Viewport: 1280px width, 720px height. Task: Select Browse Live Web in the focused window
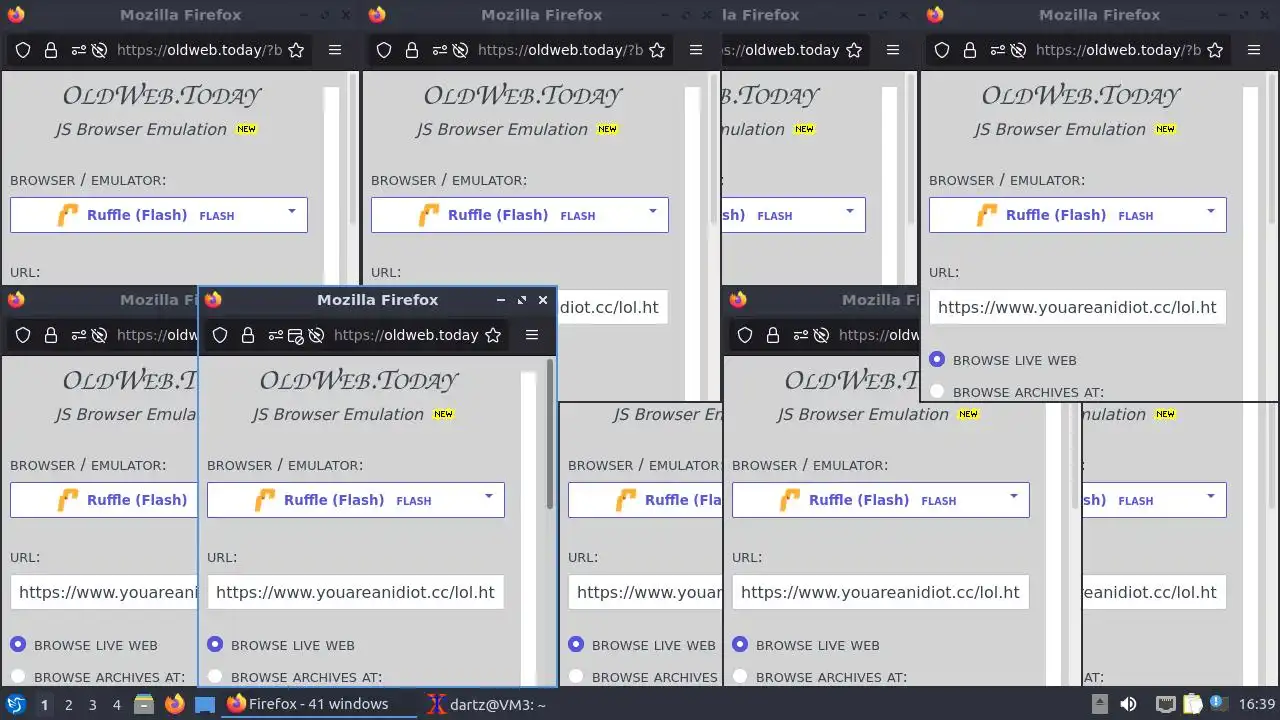(x=215, y=645)
